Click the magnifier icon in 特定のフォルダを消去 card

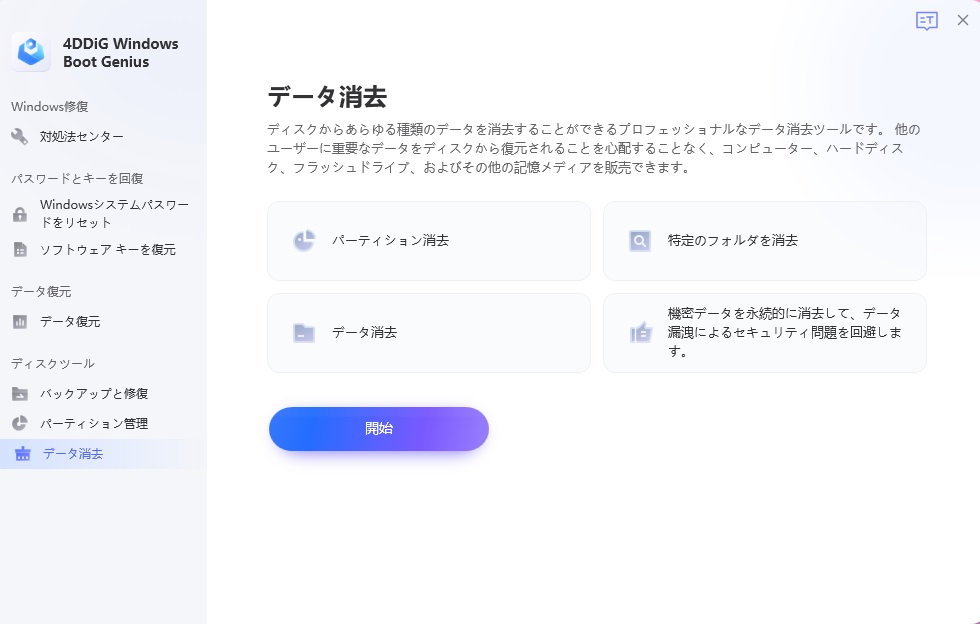coord(640,241)
